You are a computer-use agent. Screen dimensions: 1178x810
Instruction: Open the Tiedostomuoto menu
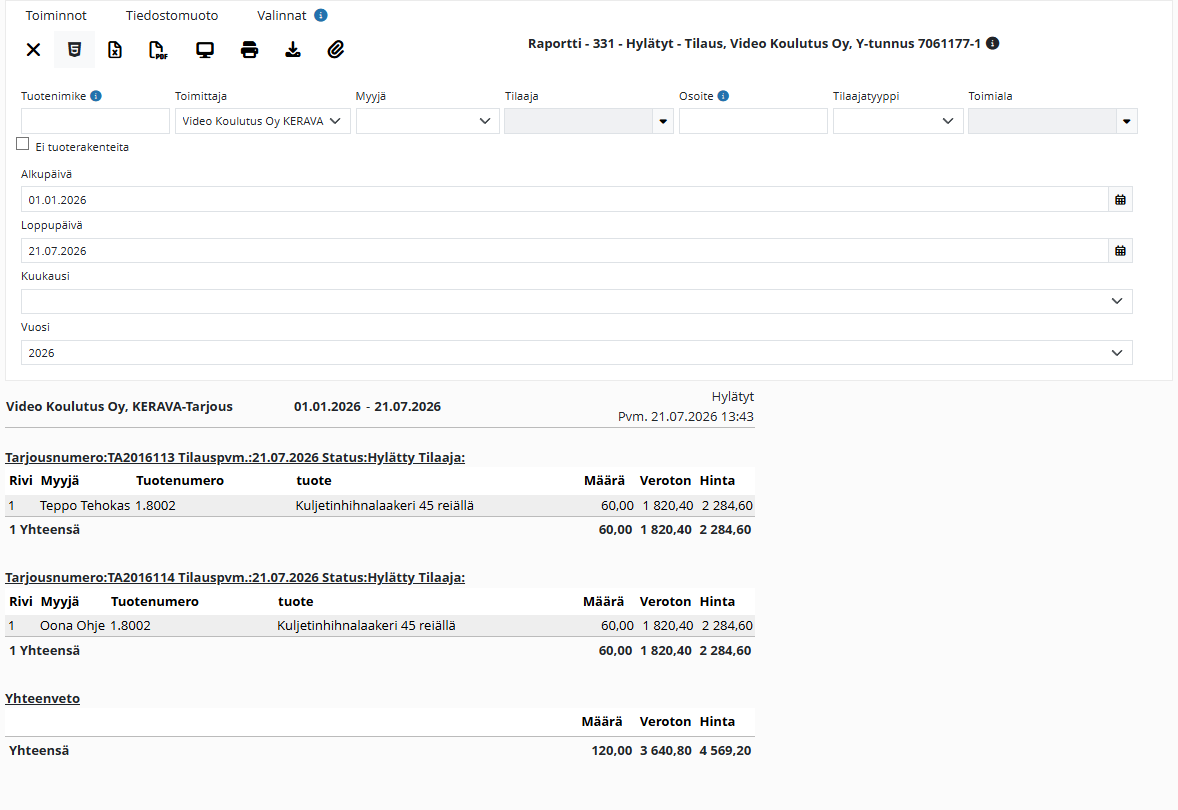click(172, 15)
